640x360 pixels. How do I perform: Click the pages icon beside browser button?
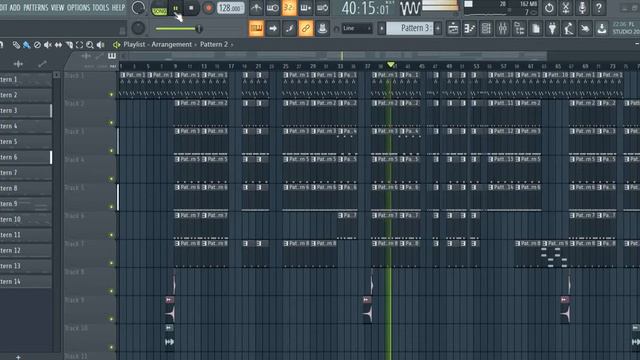(x=536, y=28)
